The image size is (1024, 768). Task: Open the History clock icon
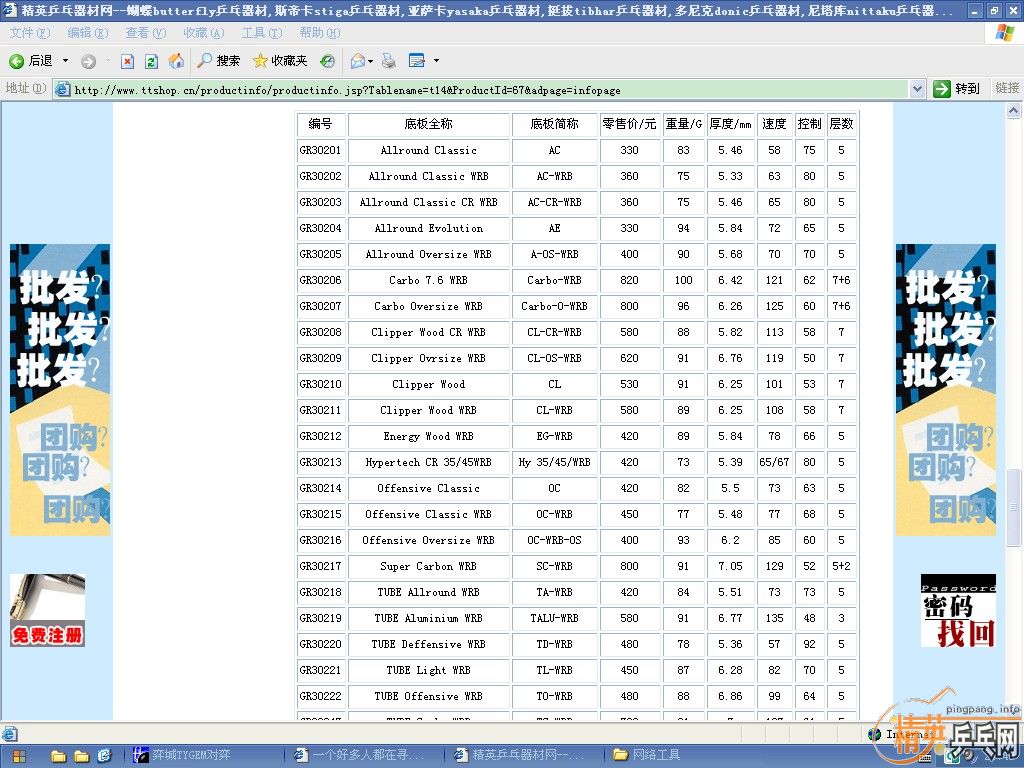(x=327, y=61)
